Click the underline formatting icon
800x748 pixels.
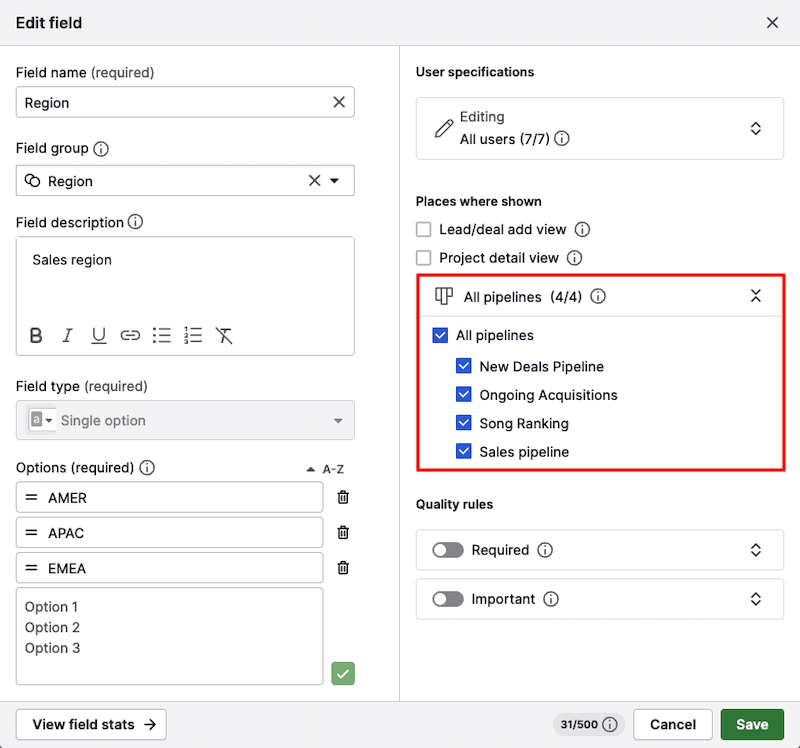(x=99, y=336)
